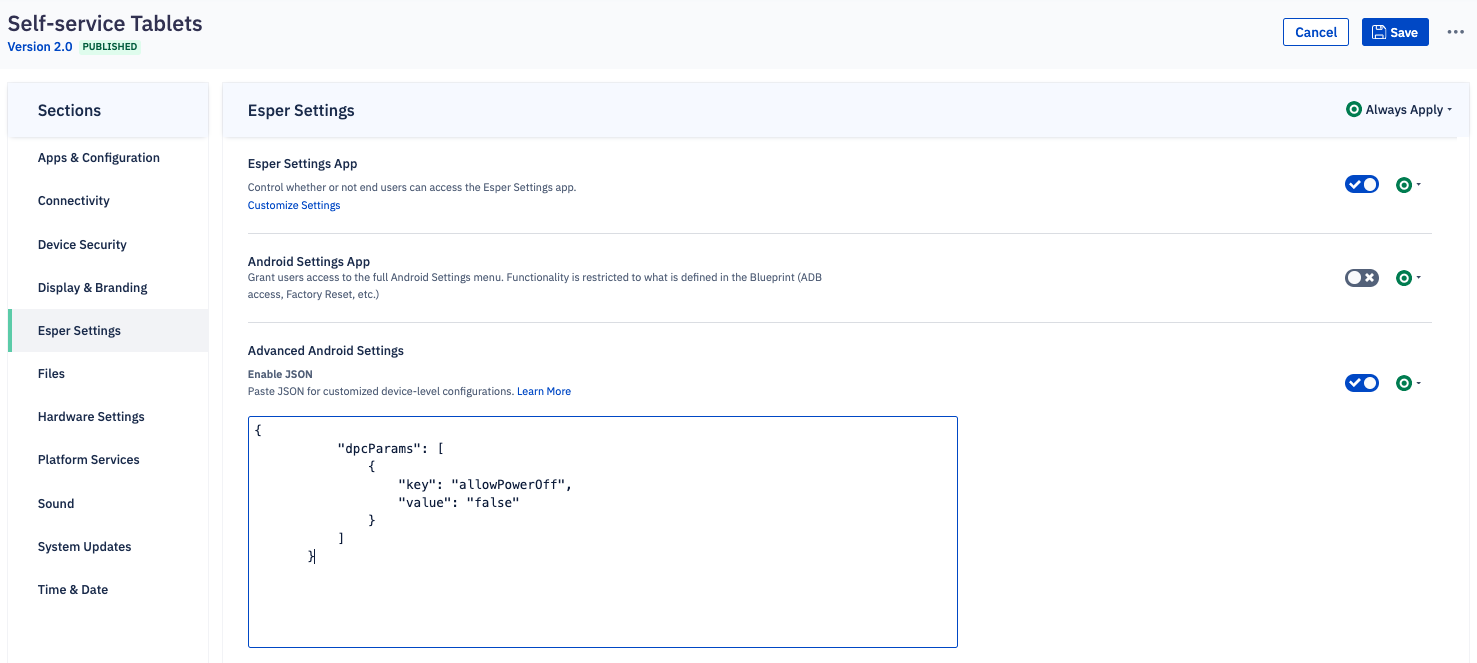This screenshot has width=1477, height=663.
Task: Toggle the Esper Settings App switch
Action: [x=1362, y=184]
